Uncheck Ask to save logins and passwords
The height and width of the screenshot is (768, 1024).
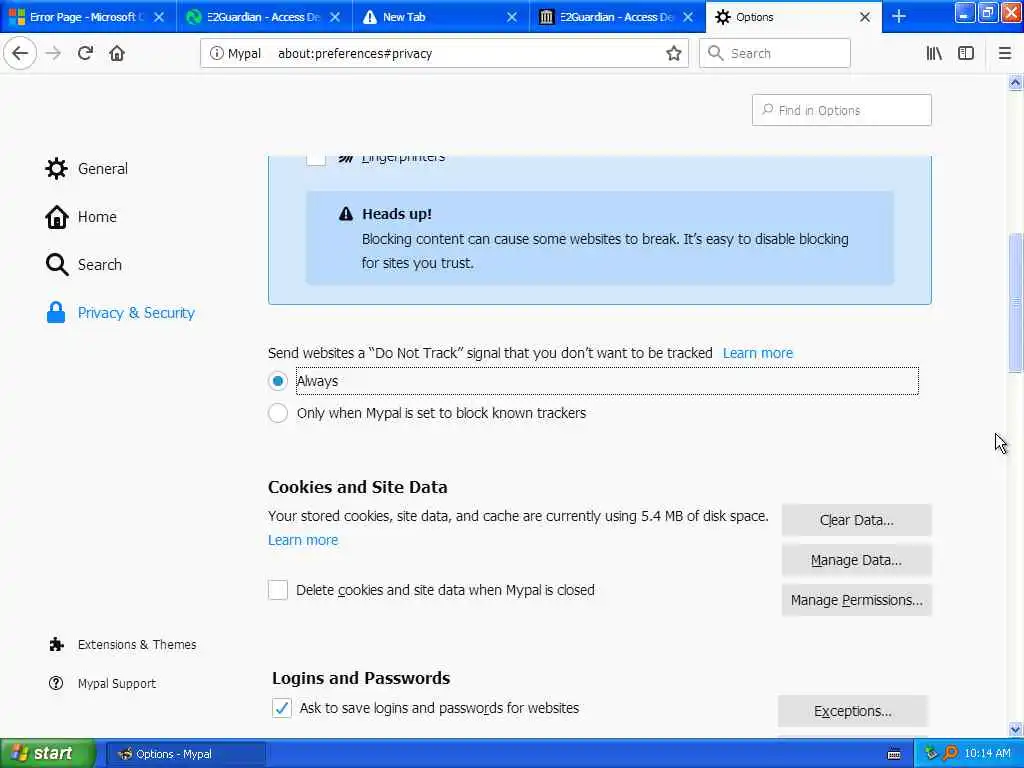click(x=281, y=708)
